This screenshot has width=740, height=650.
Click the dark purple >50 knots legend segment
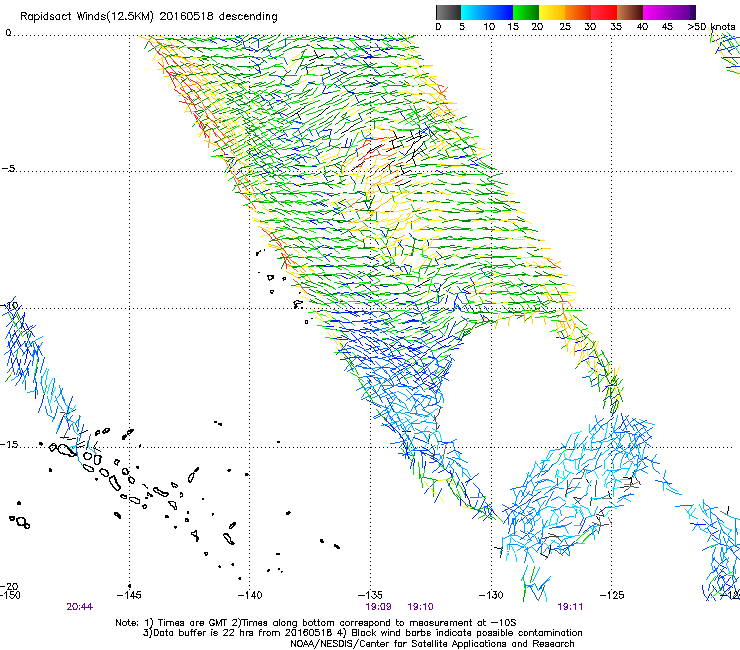point(692,12)
